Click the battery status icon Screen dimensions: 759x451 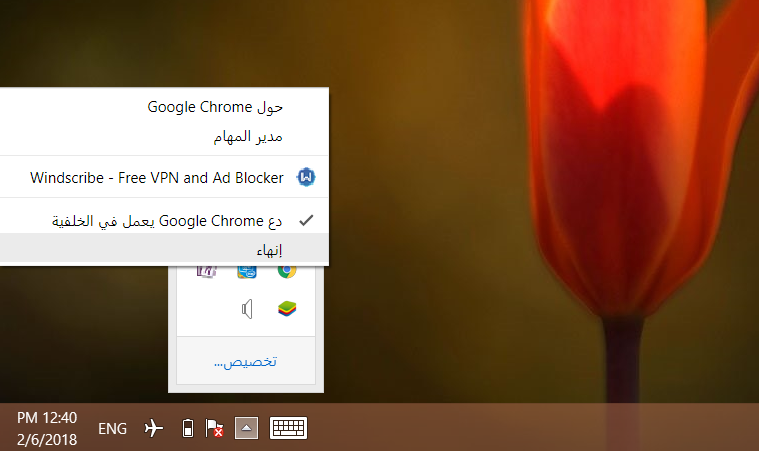[187, 429]
